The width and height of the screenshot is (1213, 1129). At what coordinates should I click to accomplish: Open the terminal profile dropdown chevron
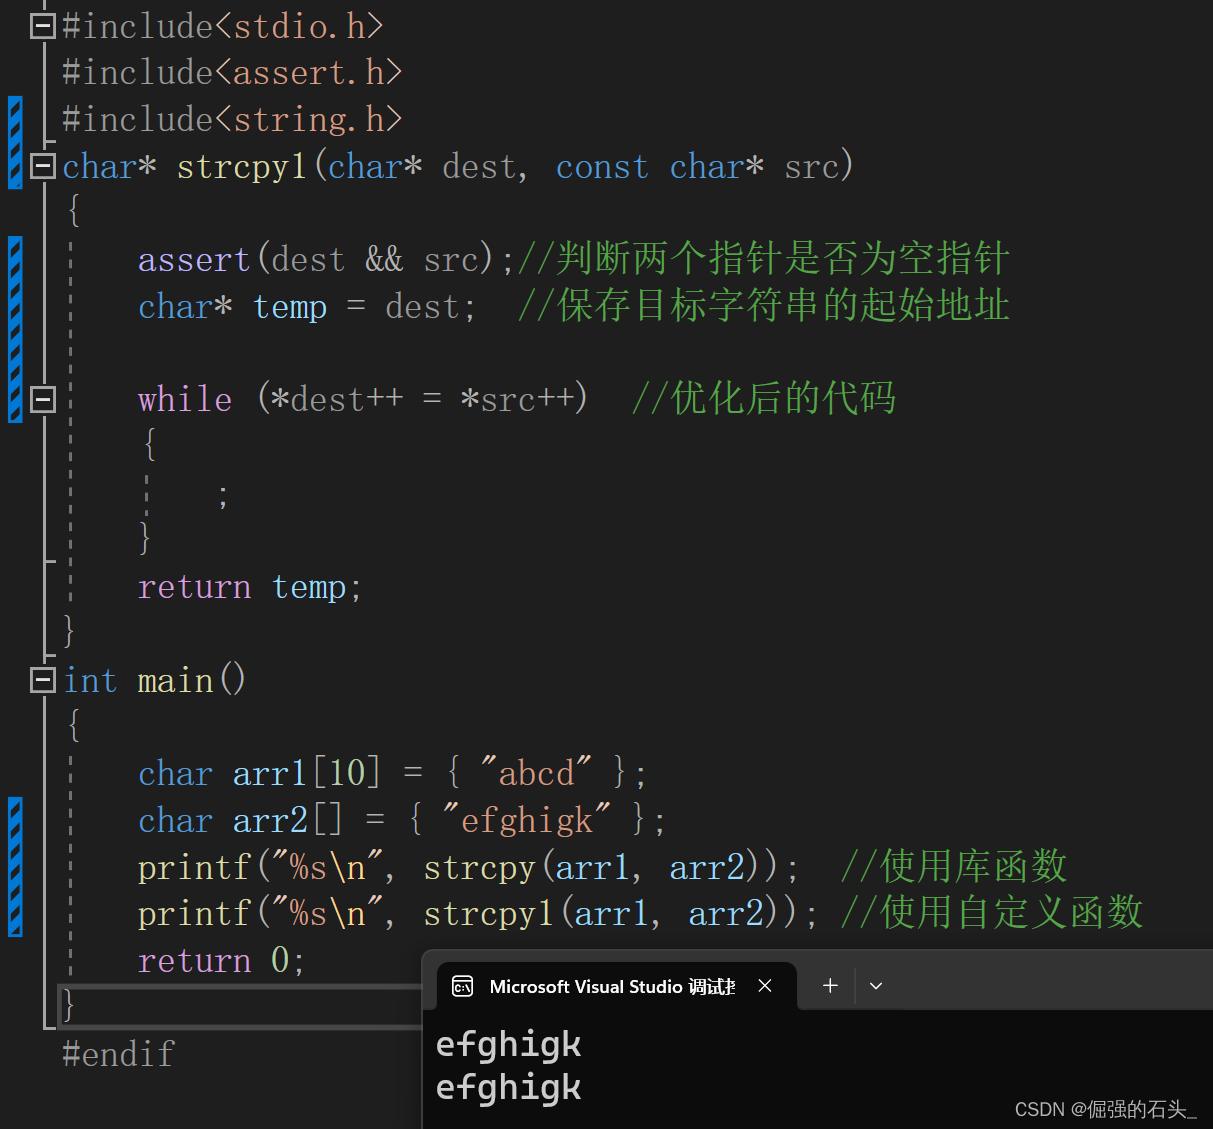[x=876, y=986]
